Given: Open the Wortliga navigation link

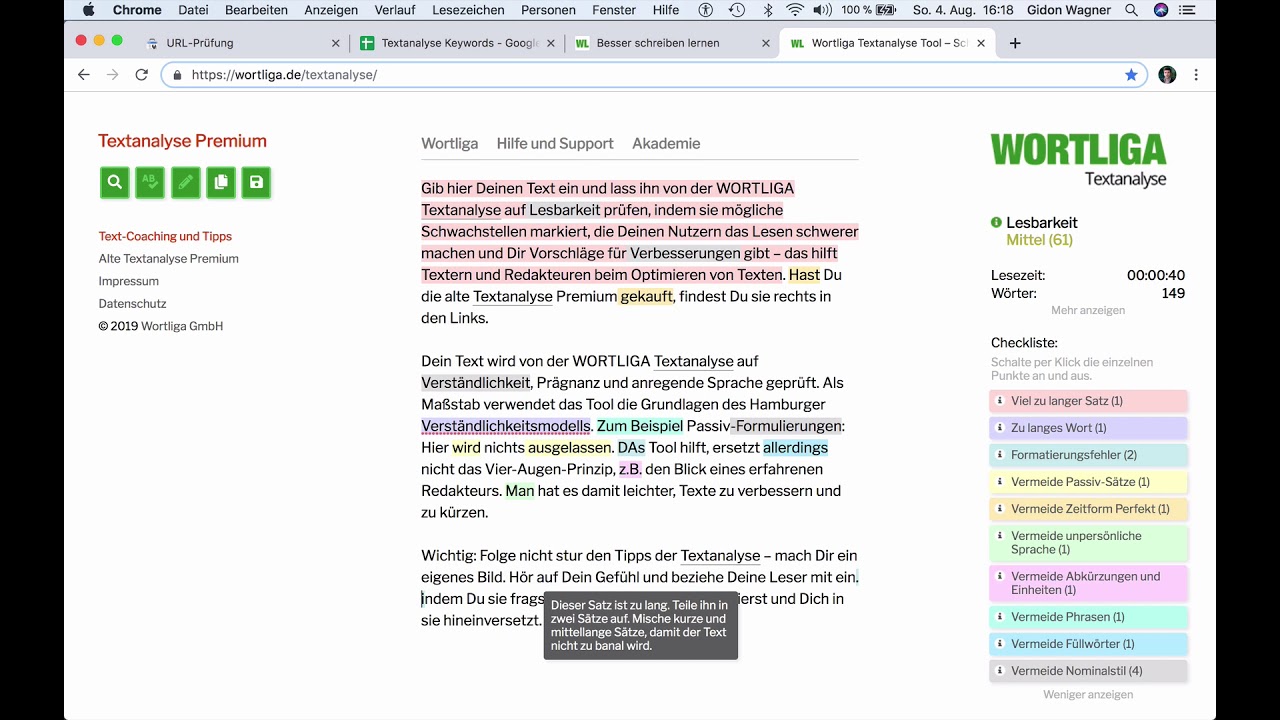Looking at the screenshot, I should coord(449,143).
